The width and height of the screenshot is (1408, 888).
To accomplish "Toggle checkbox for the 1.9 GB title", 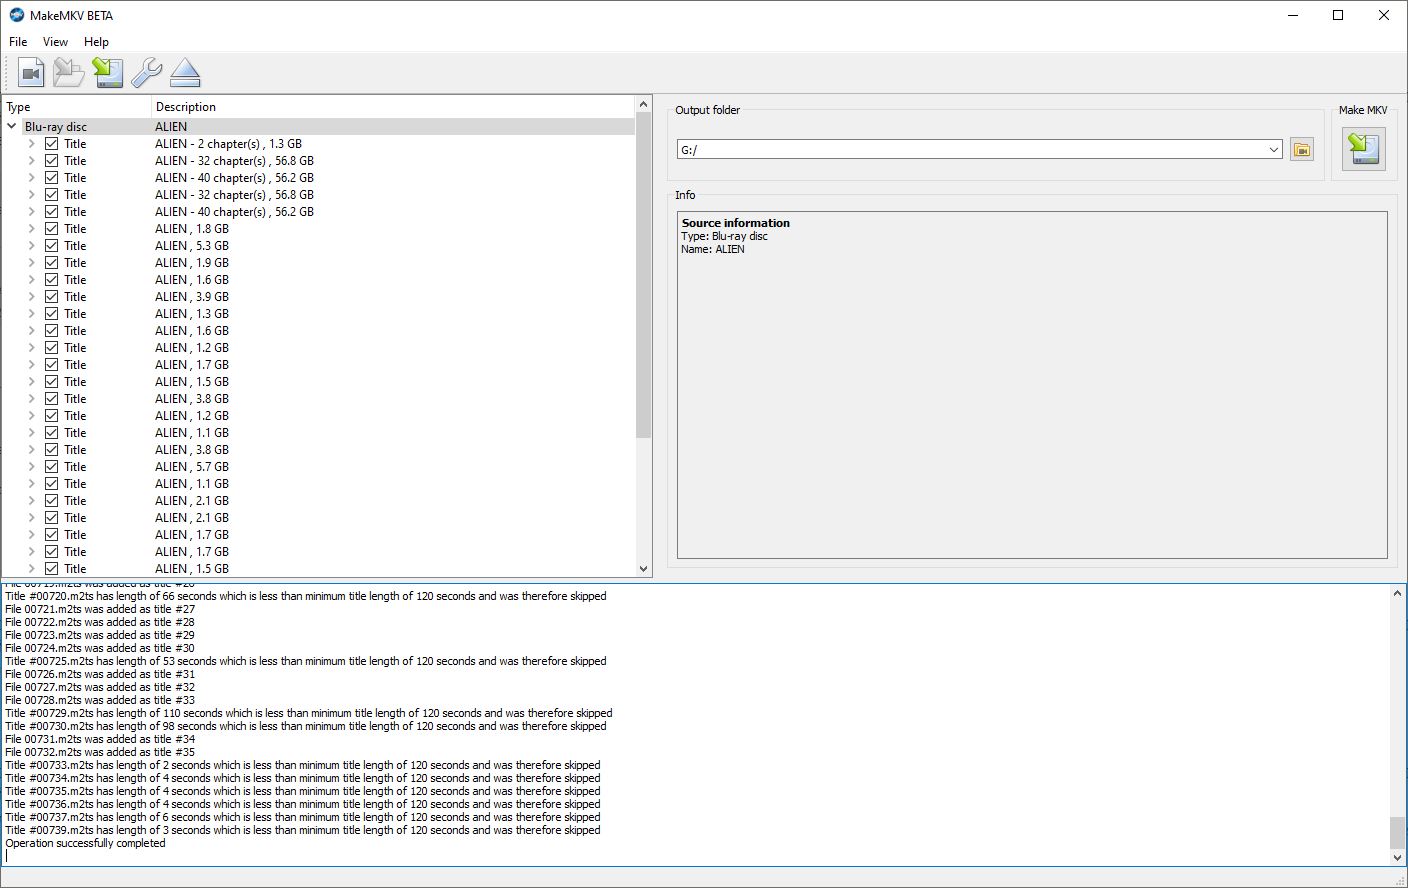I will pos(51,263).
